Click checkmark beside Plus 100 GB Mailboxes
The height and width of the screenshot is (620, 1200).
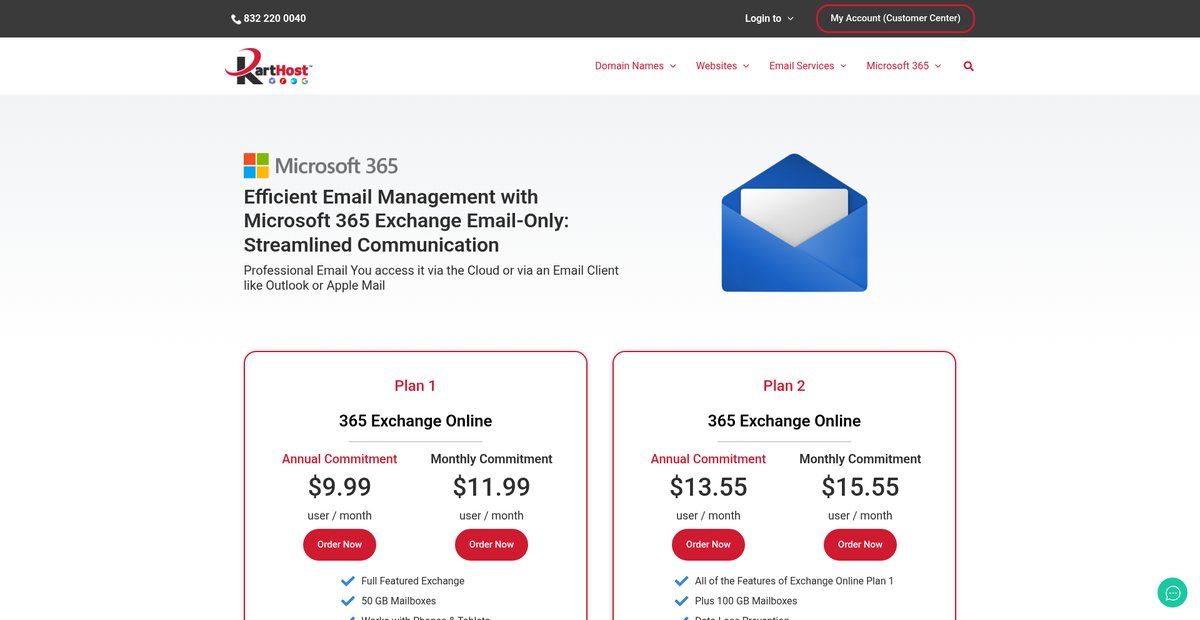(x=682, y=601)
